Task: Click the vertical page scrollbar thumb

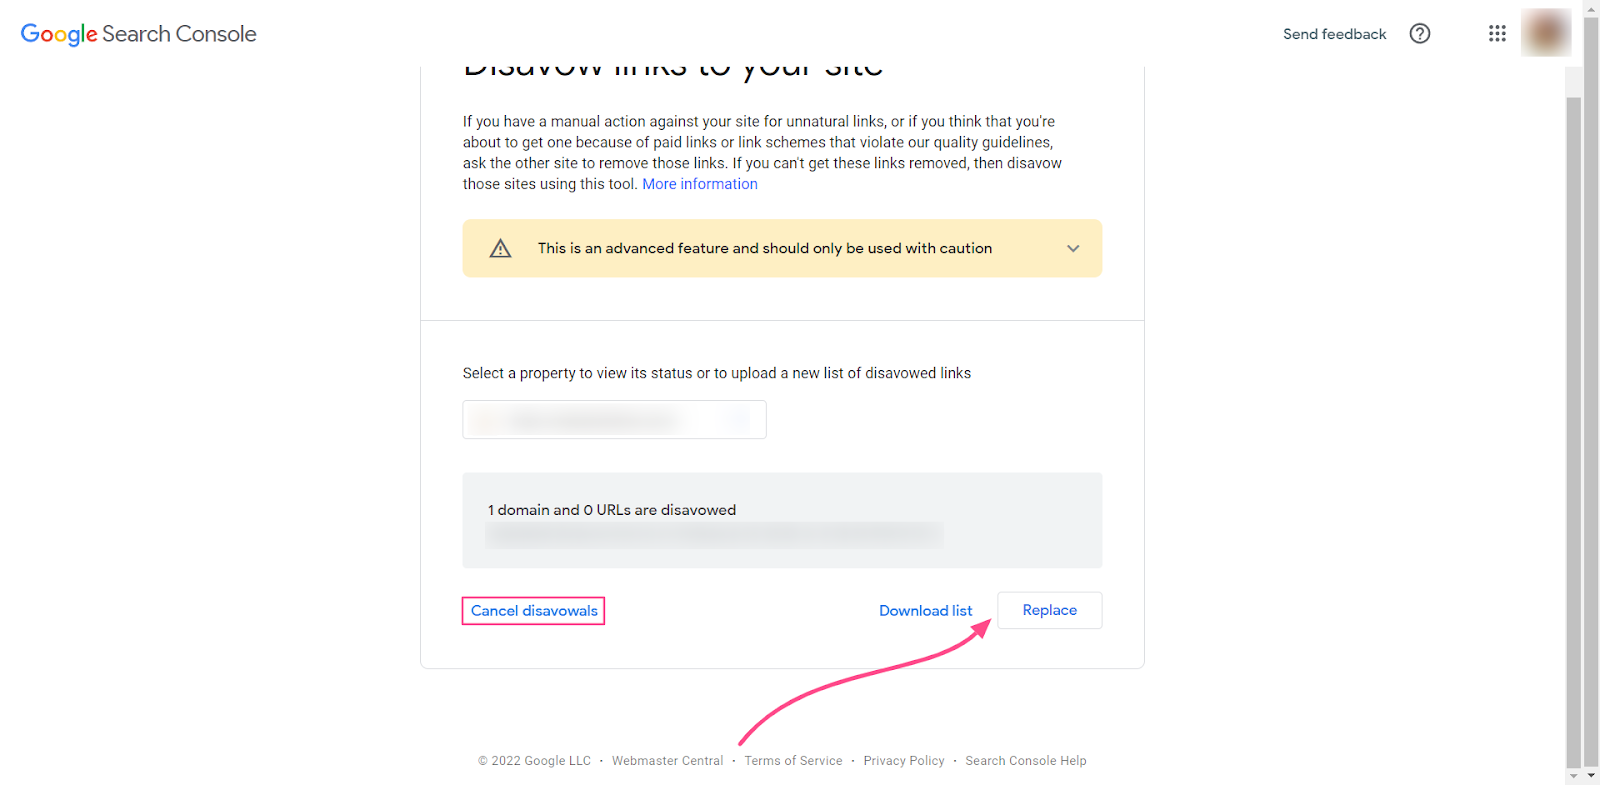Action: click(x=1574, y=430)
